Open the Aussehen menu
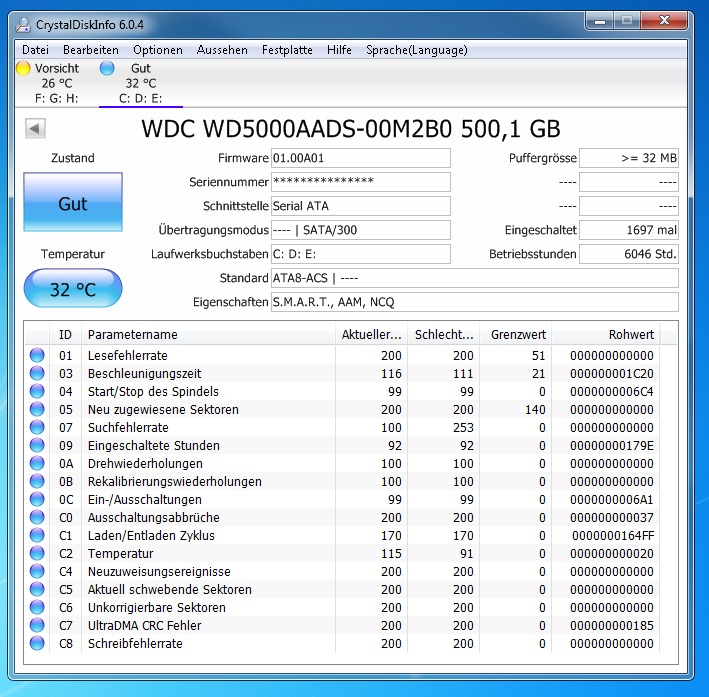 pos(222,50)
